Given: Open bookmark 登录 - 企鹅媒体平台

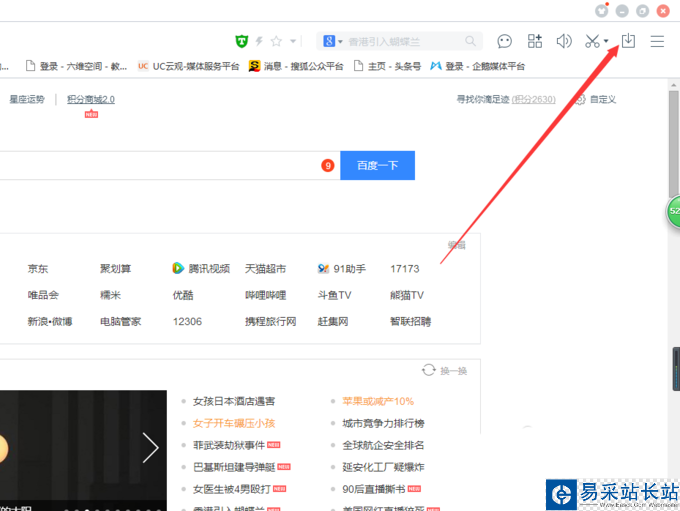Looking at the screenshot, I should 477,66.
